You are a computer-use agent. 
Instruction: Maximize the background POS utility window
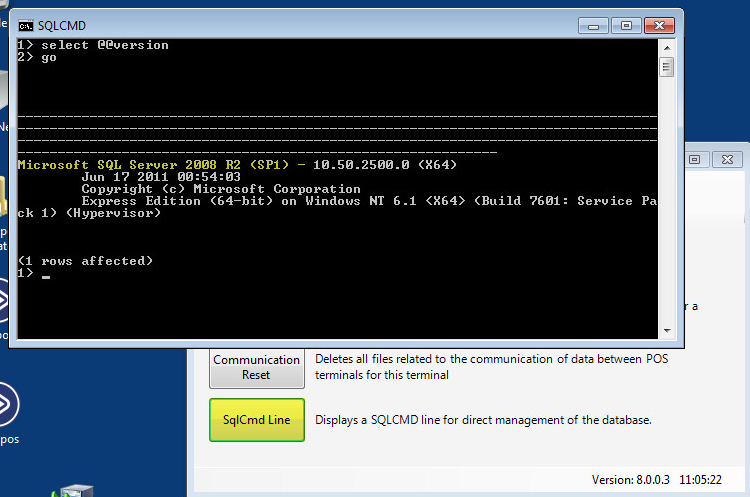pyautogui.click(x=696, y=160)
